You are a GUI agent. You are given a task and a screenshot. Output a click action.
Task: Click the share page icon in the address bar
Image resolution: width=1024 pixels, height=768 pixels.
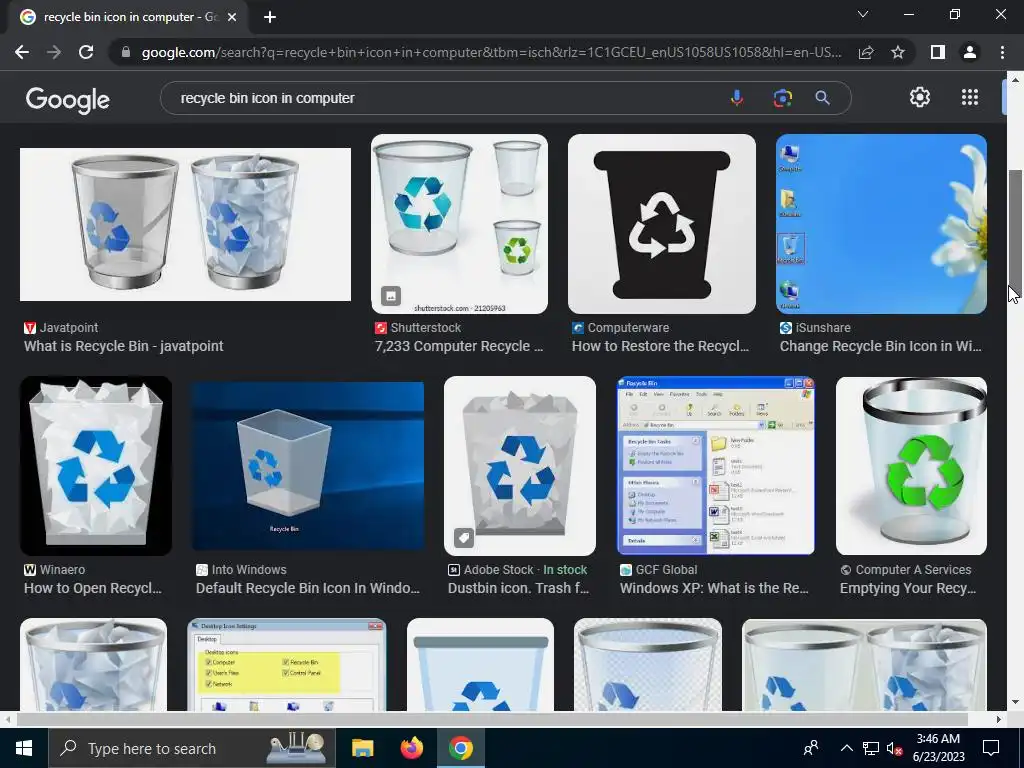click(866, 52)
